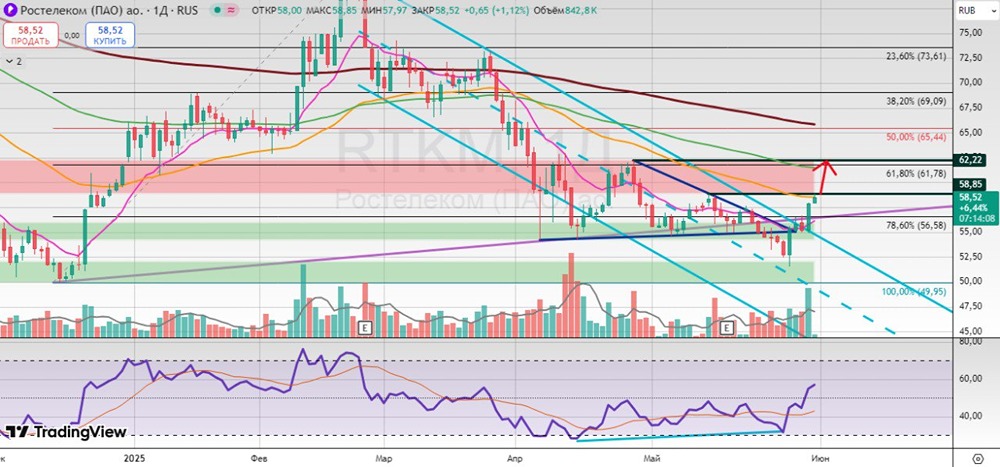Click 52,50 on the price scale

click(x=969, y=256)
